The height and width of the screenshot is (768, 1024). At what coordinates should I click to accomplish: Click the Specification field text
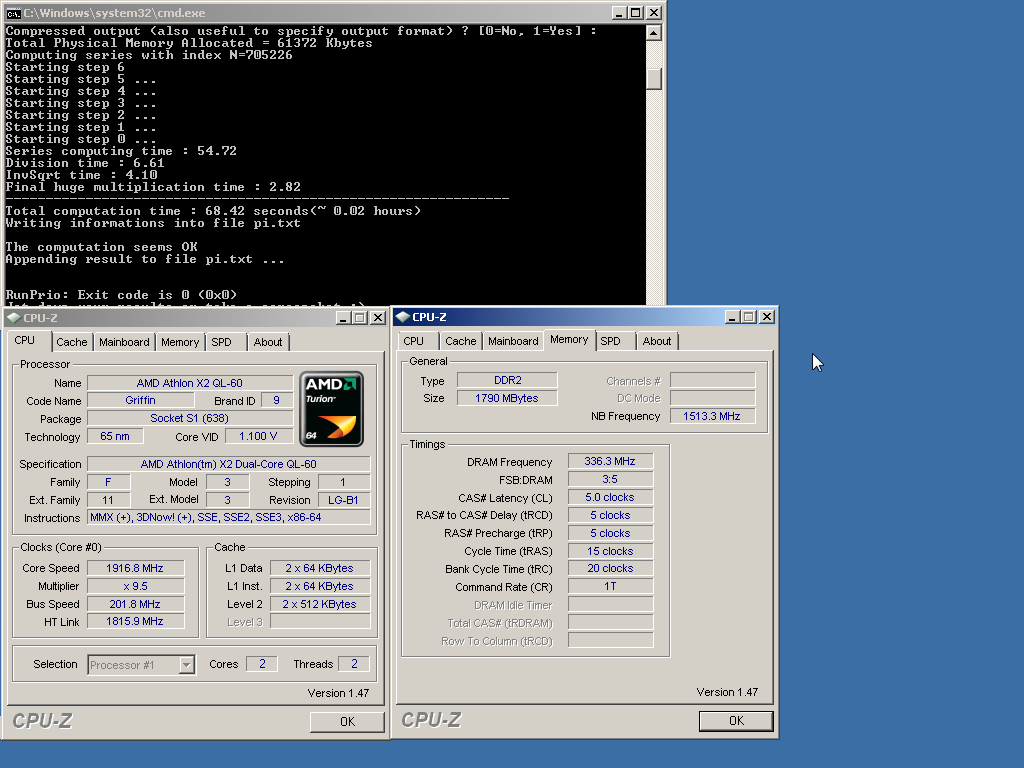point(229,464)
